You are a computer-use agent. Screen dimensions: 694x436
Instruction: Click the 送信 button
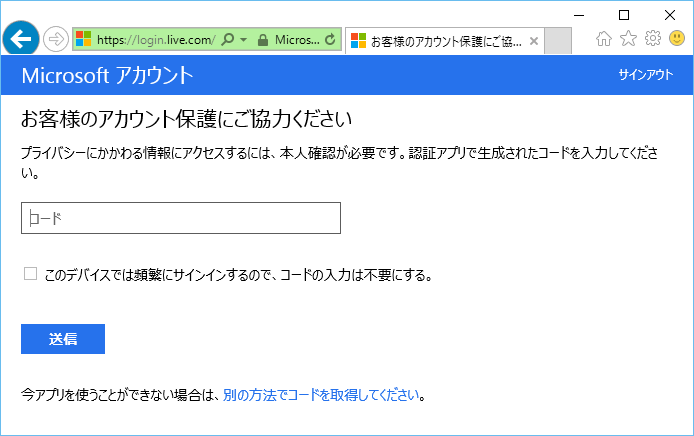[x=63, y=339]
